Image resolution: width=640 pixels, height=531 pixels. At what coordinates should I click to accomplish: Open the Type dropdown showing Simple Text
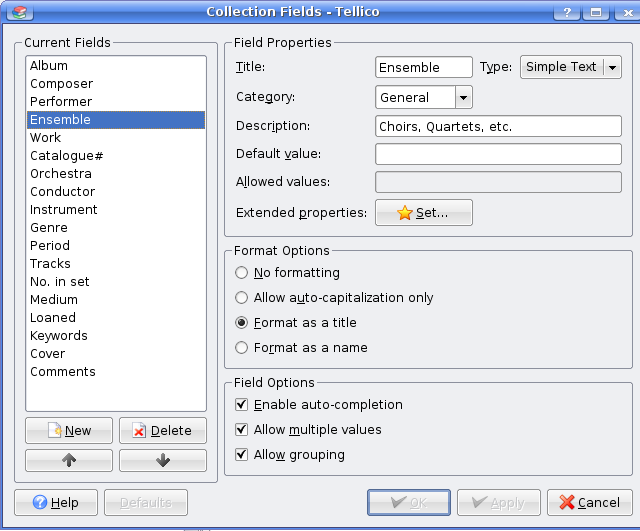coord(570,67)
